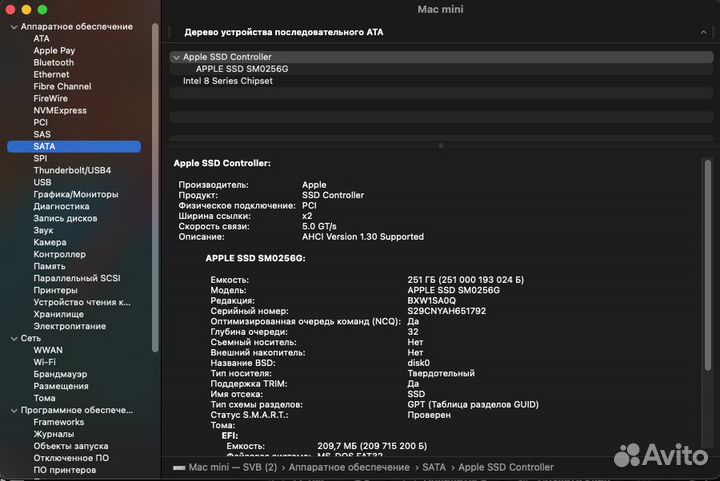Click the sidebar vertical scrollbar
Viewport: 720px width, 481px height.
point(155,187)
